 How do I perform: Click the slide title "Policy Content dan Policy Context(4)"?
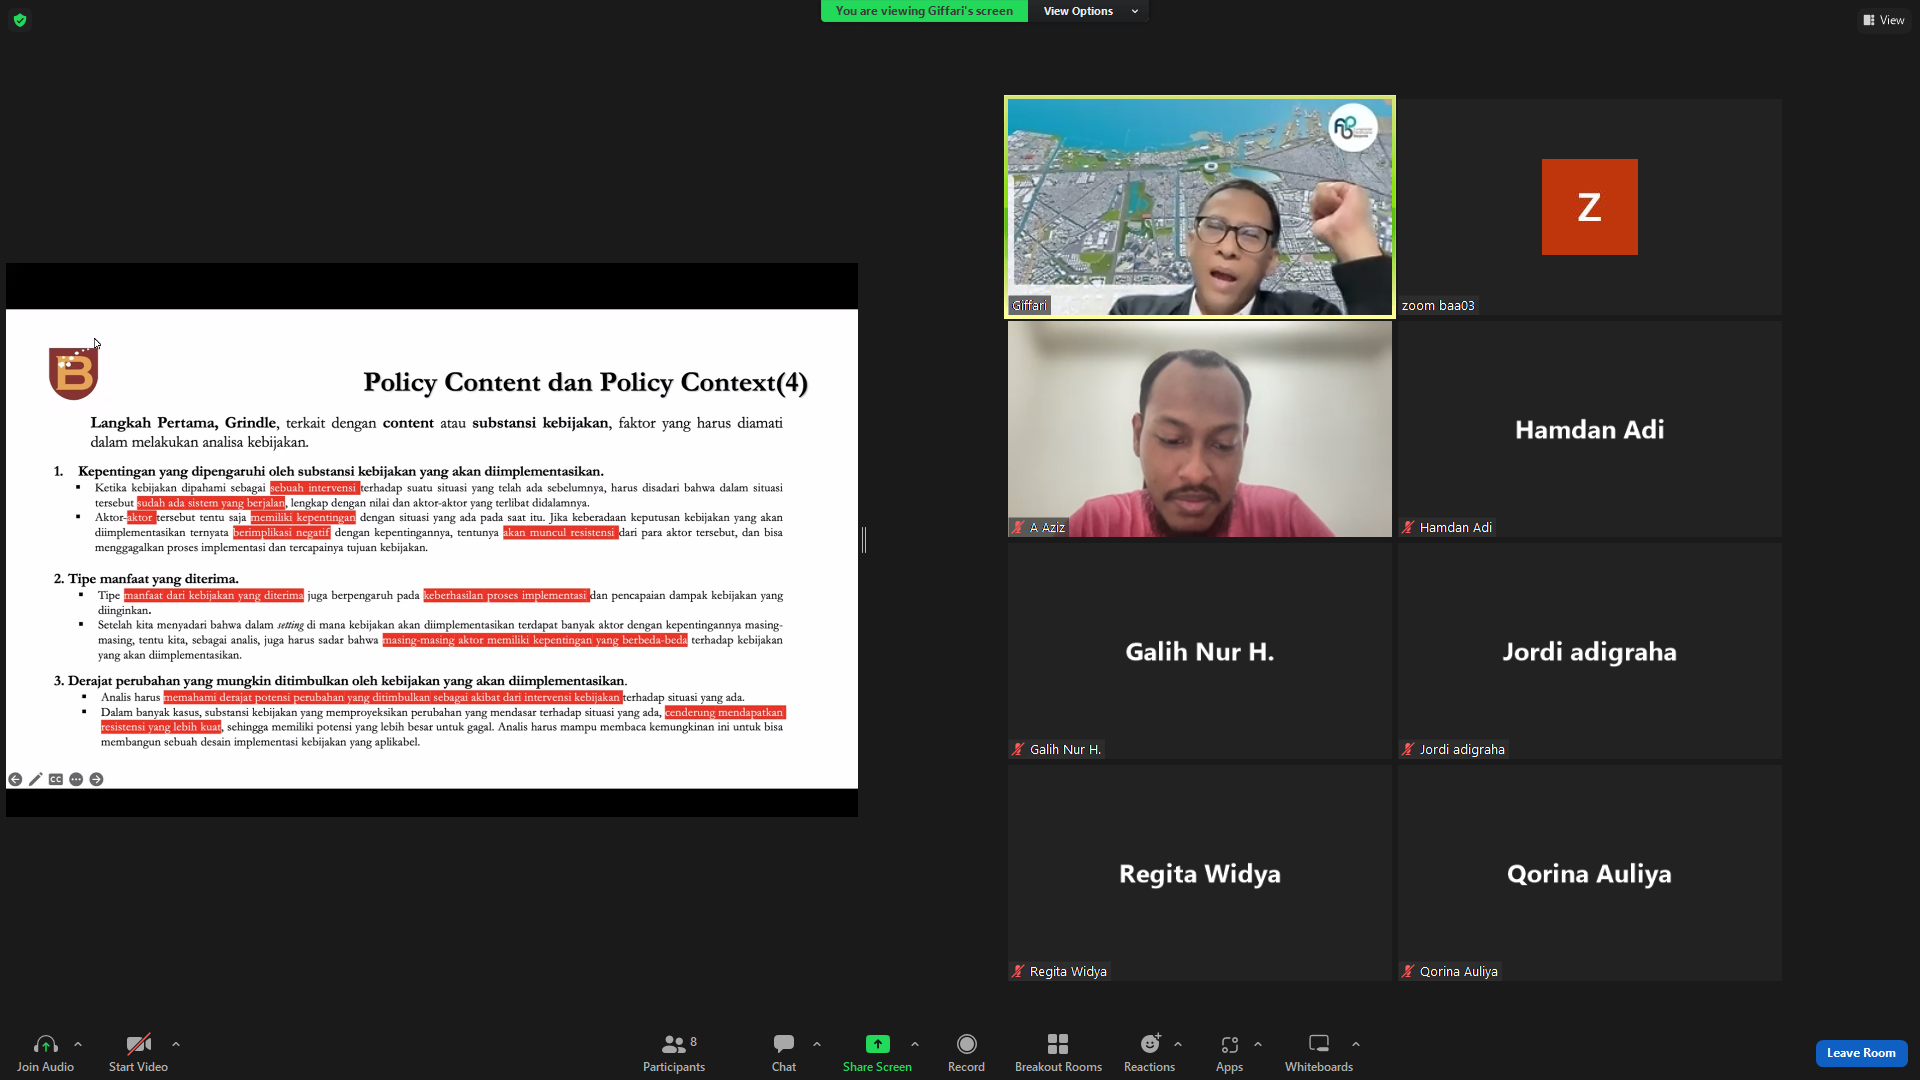[585, 383]
